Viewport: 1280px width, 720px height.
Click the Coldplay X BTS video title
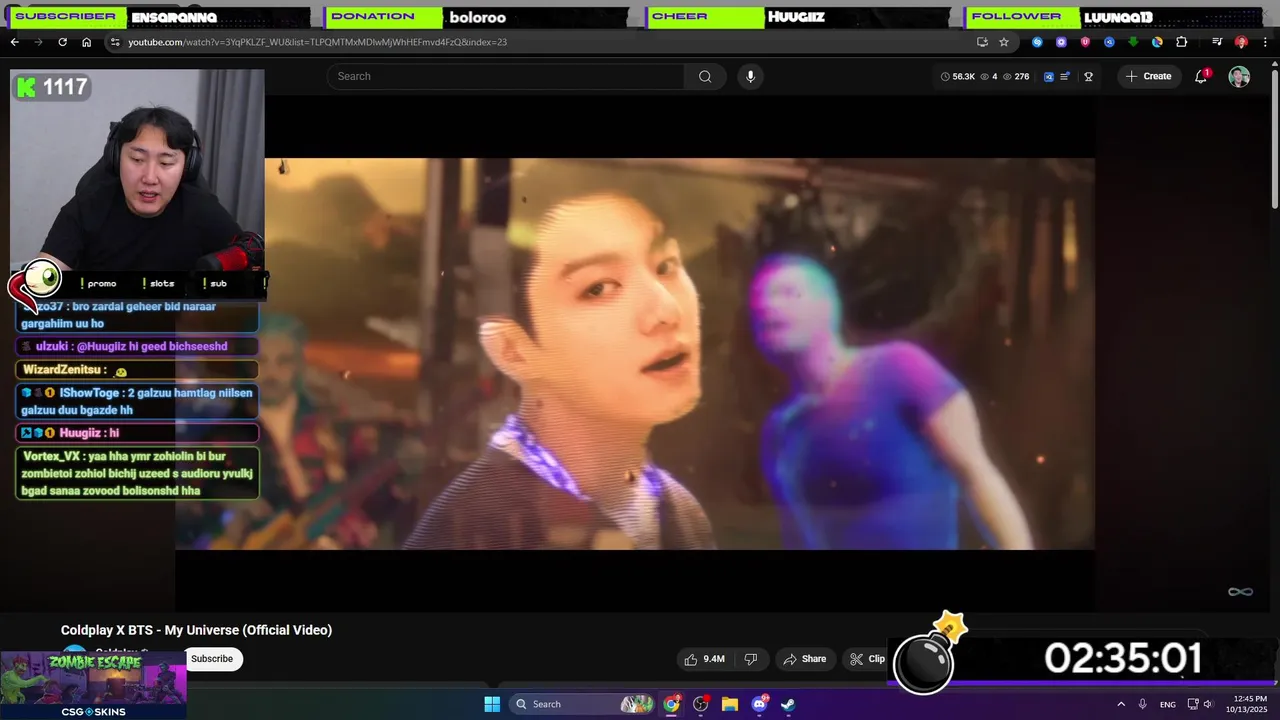click(x=196, y=630)
